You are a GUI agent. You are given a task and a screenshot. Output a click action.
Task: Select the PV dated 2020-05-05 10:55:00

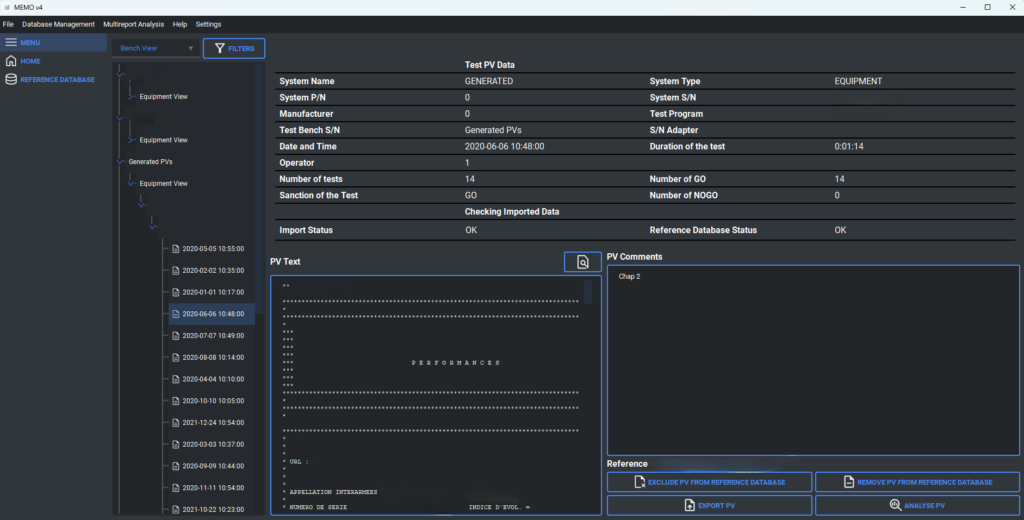(x=212, y=249)
